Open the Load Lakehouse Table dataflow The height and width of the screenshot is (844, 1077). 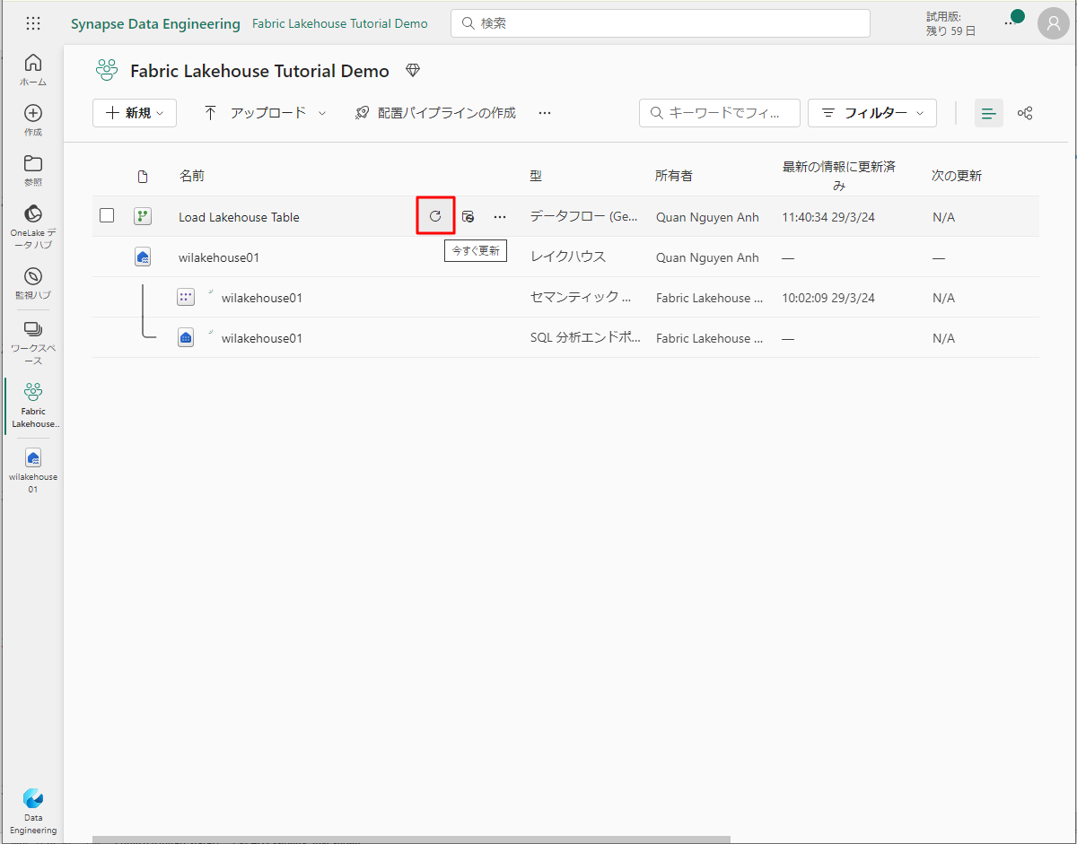[x=239, y=217]
